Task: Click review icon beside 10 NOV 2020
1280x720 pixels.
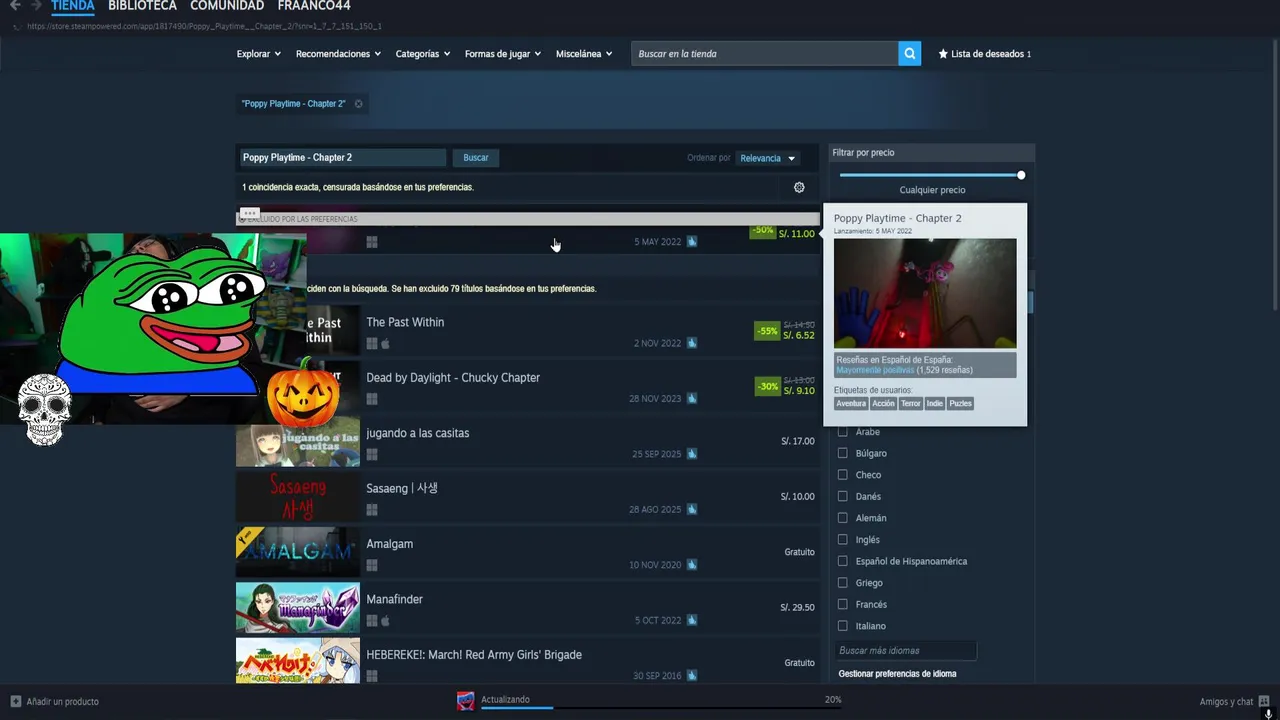Action: [x=692, y=565]
